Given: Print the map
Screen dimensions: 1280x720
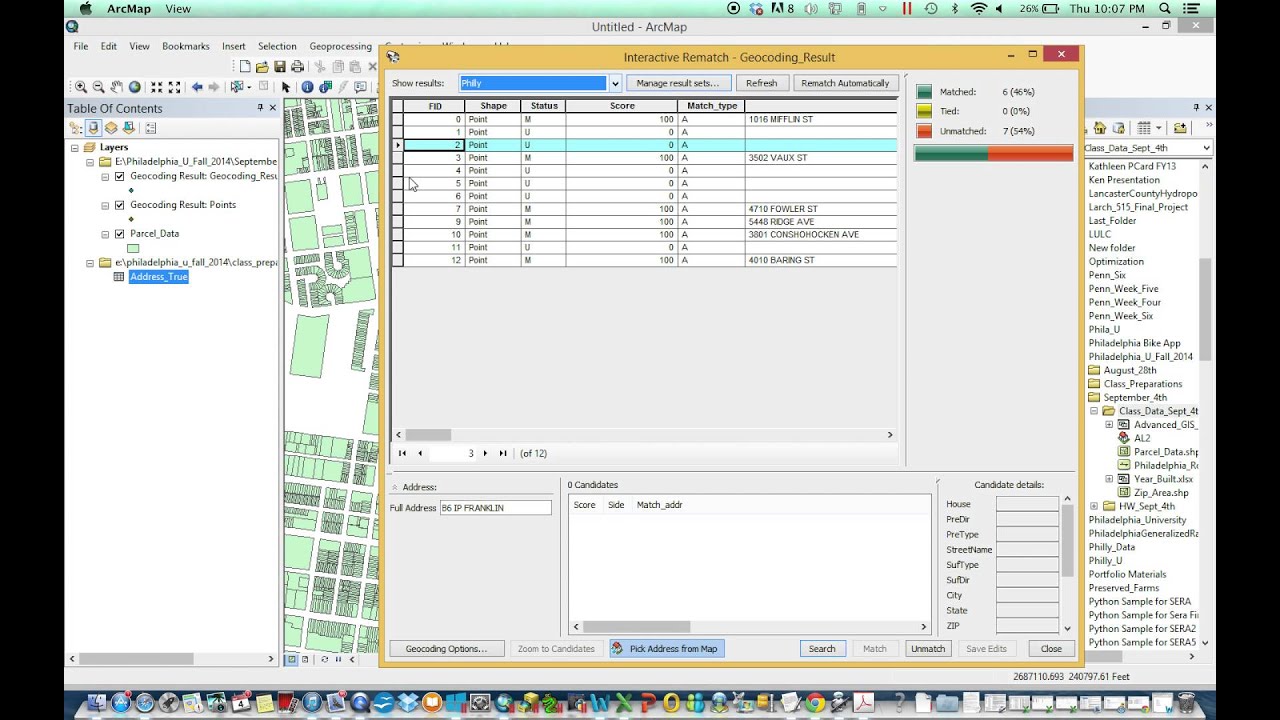Looking at the screenshot, I should [x=297, y=67].
